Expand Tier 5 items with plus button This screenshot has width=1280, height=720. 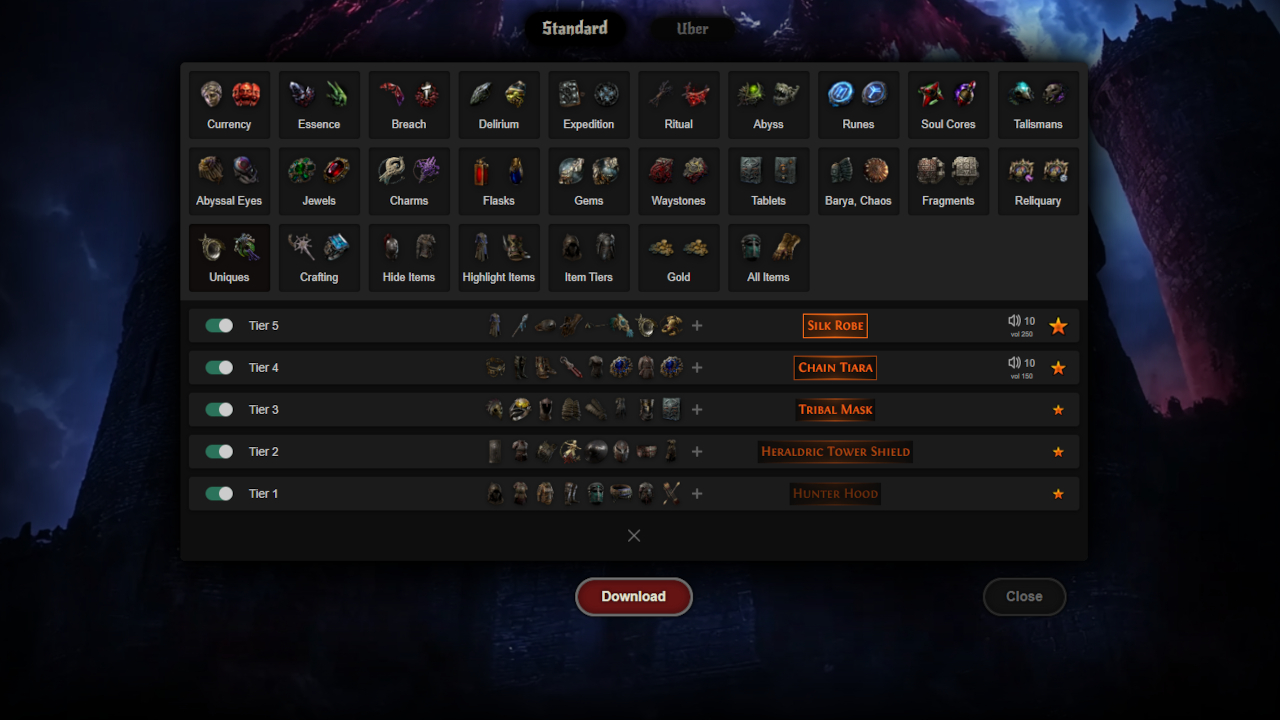(x=697, y=326)
